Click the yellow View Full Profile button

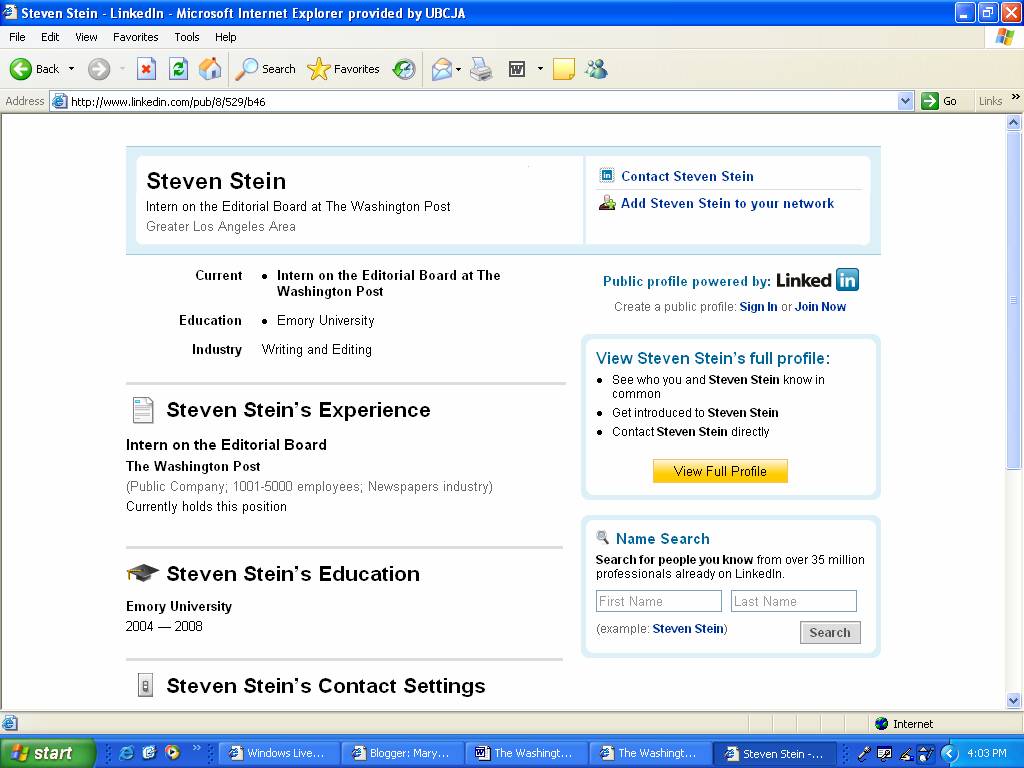pos(720,472)
